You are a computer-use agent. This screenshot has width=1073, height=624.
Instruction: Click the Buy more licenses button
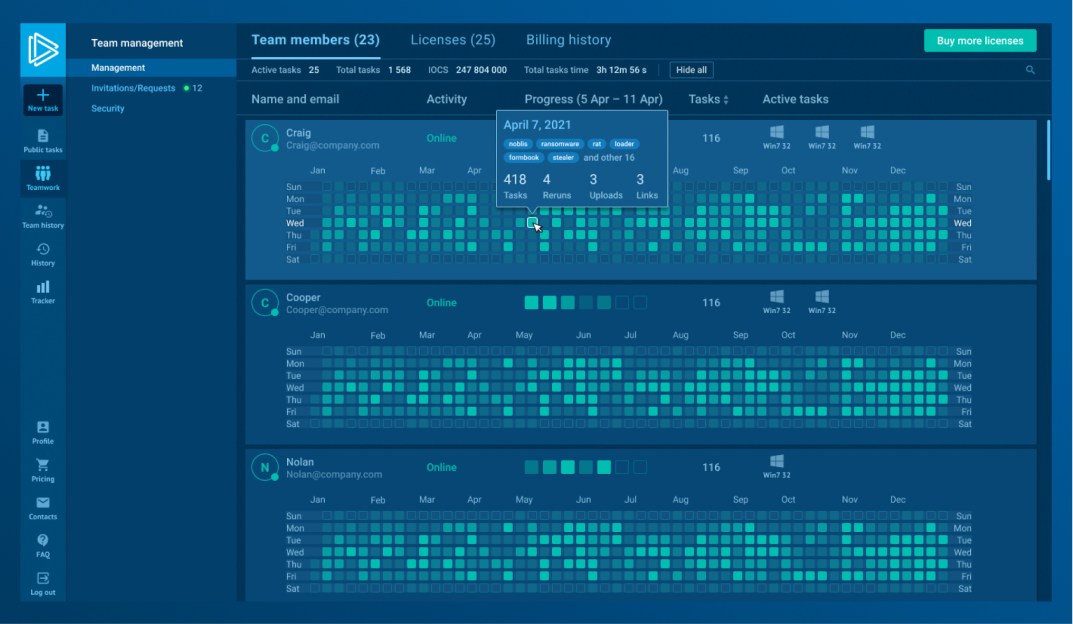pyautogui.click(x=979, y=41)
